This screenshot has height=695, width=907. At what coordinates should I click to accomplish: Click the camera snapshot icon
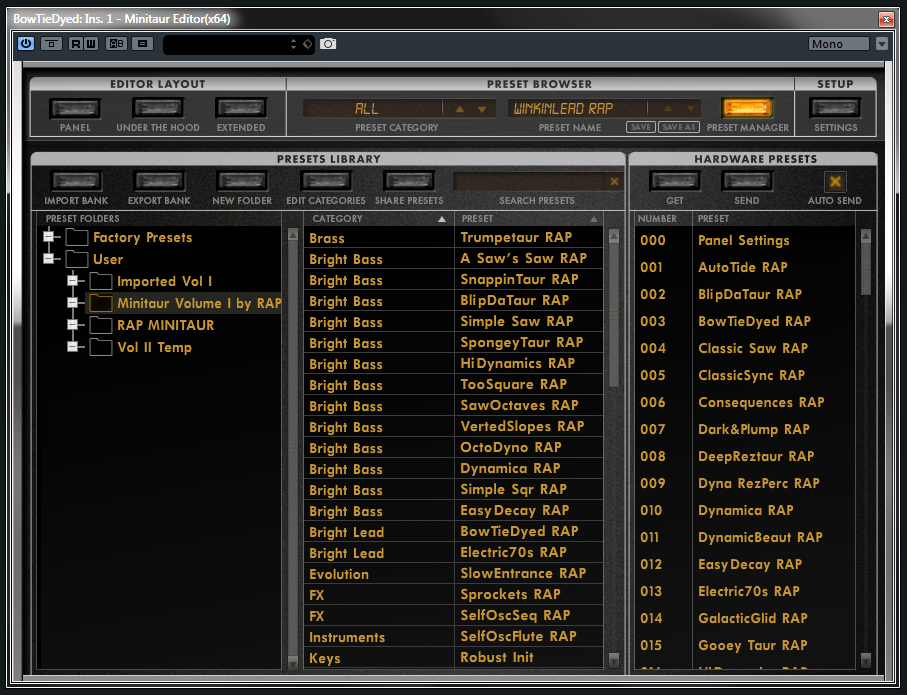(328, 43)
